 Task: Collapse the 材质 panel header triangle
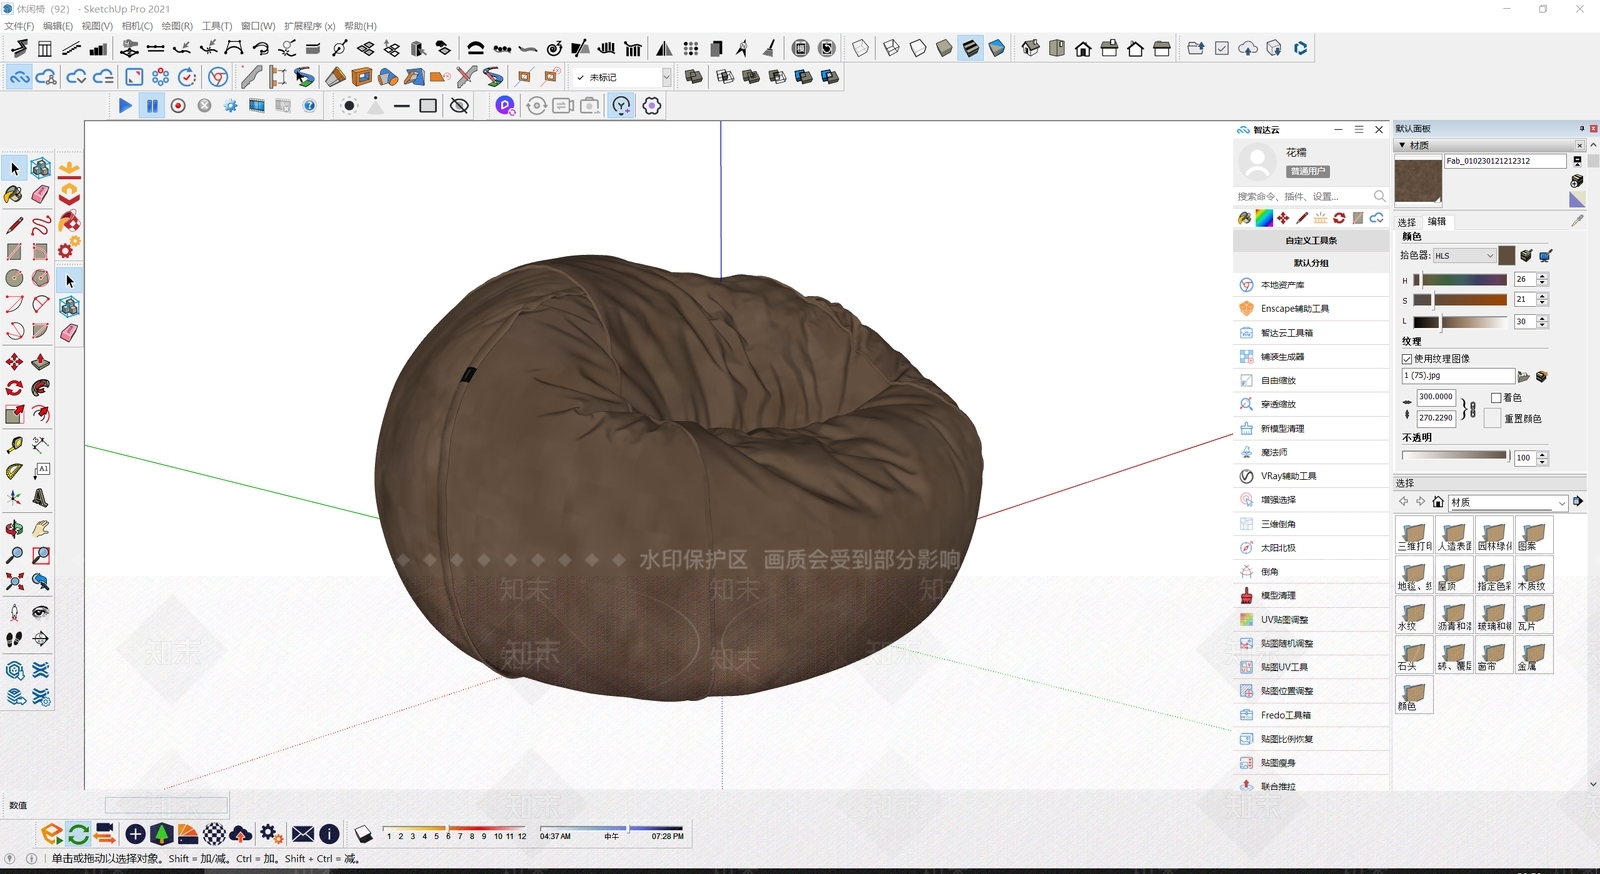coord(1402,145)
